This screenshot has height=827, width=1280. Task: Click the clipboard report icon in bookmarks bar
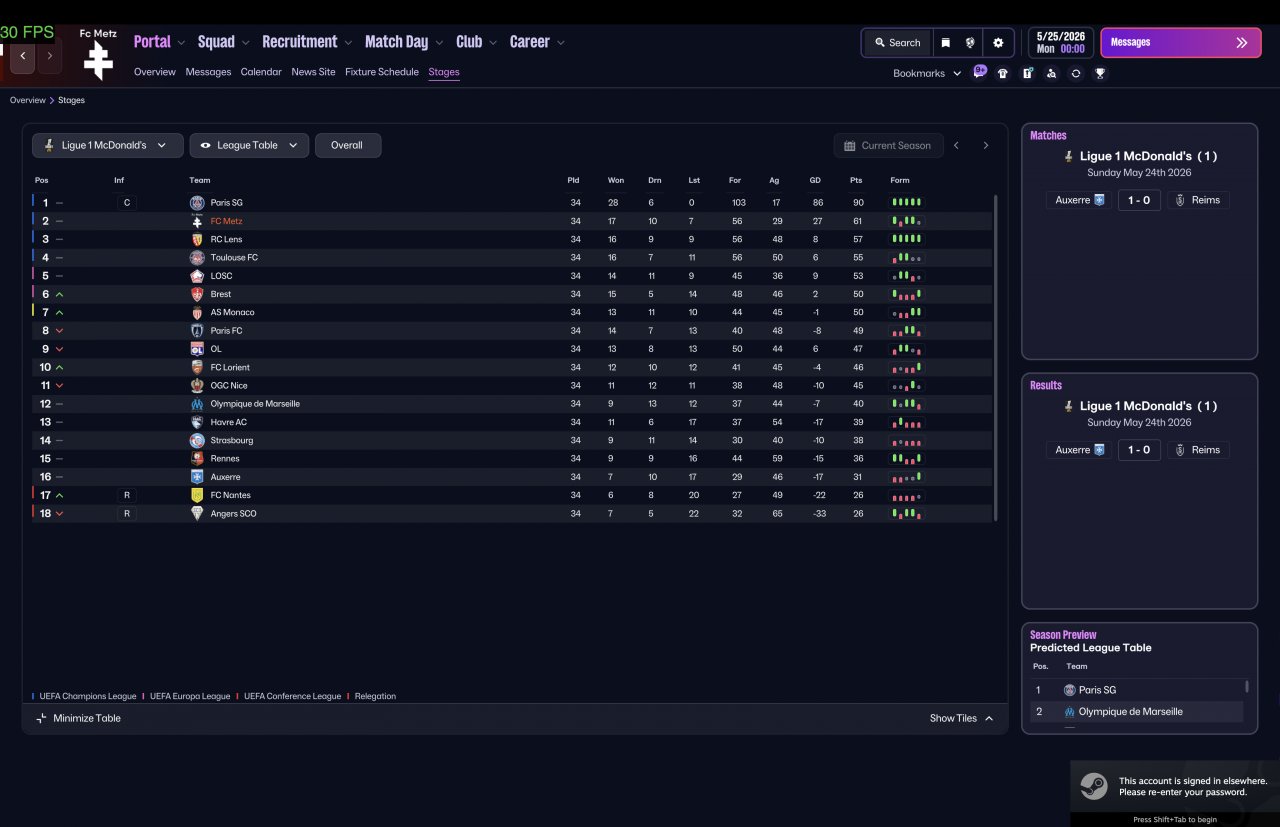1027,73
